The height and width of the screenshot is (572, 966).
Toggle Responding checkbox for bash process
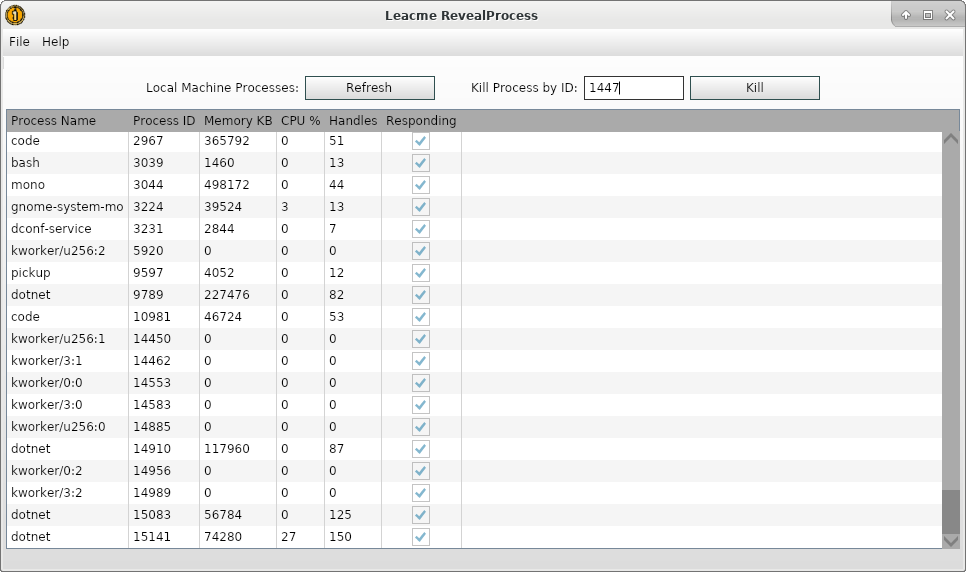click(x=421, y=163)
